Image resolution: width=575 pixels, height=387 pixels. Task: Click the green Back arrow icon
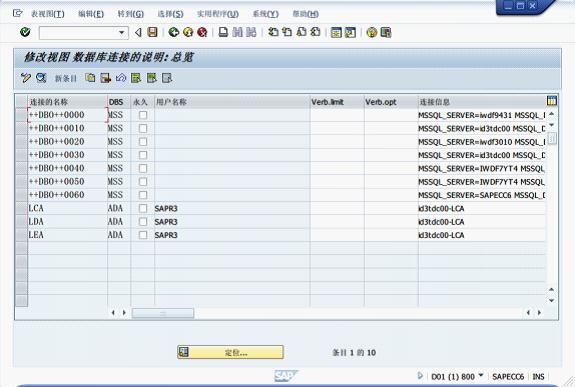tap(174, 32)
